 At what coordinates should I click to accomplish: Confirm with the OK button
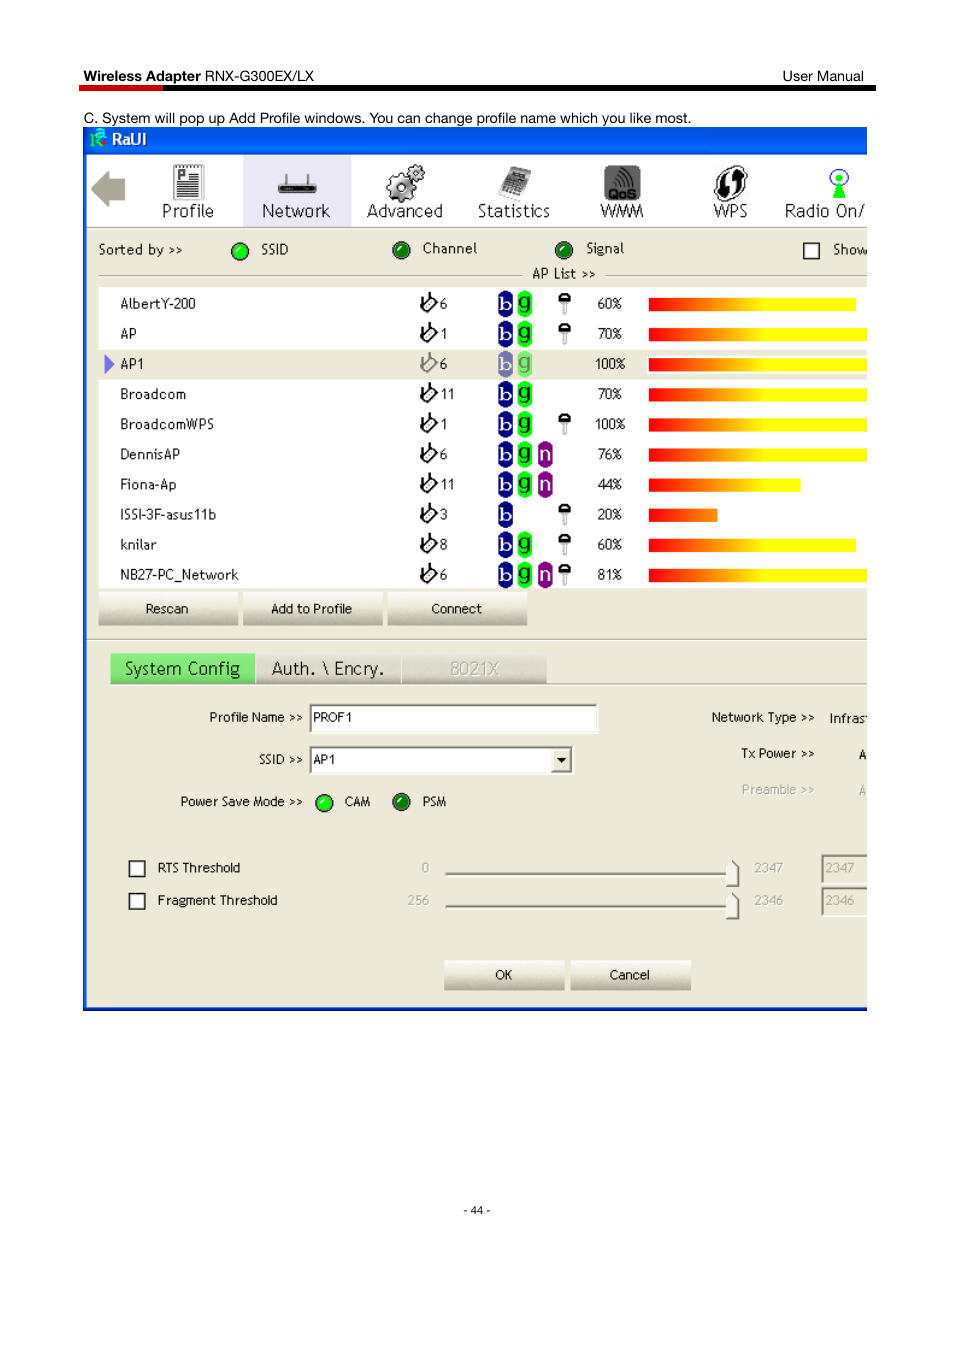(x=504, y=975)
